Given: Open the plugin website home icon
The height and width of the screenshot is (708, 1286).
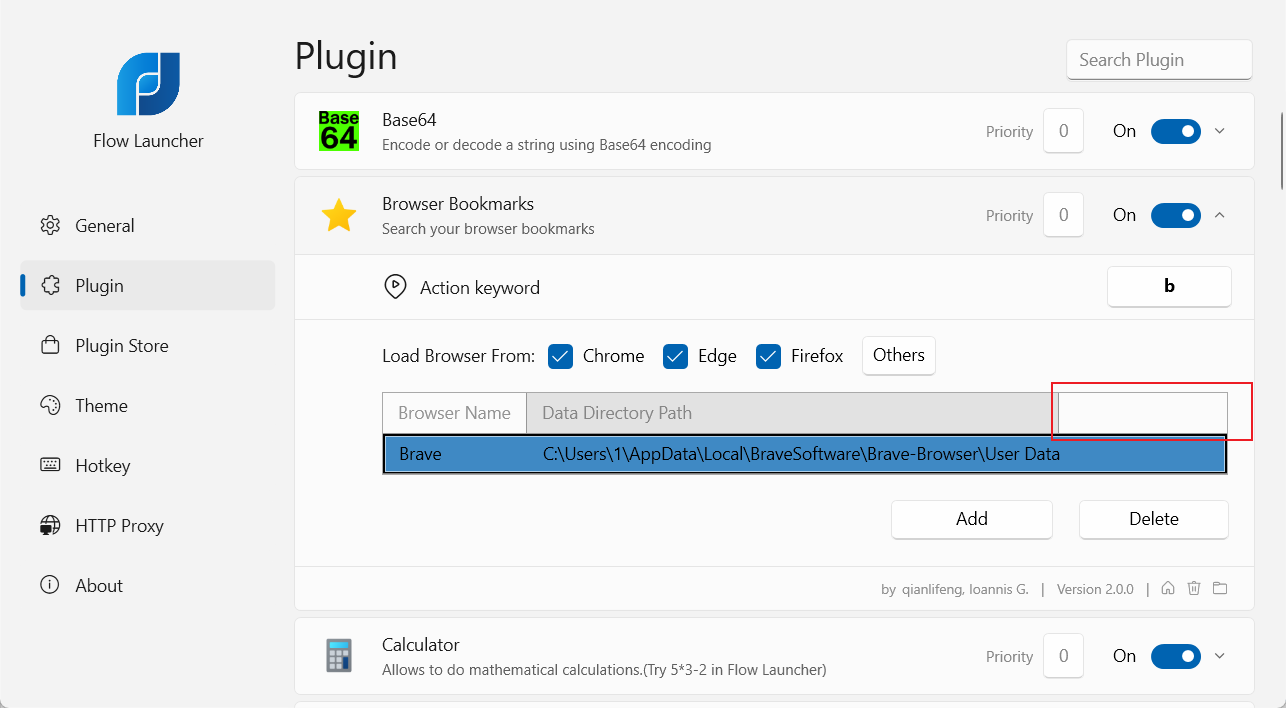Looking at the screenshot, I should 1168,589.
